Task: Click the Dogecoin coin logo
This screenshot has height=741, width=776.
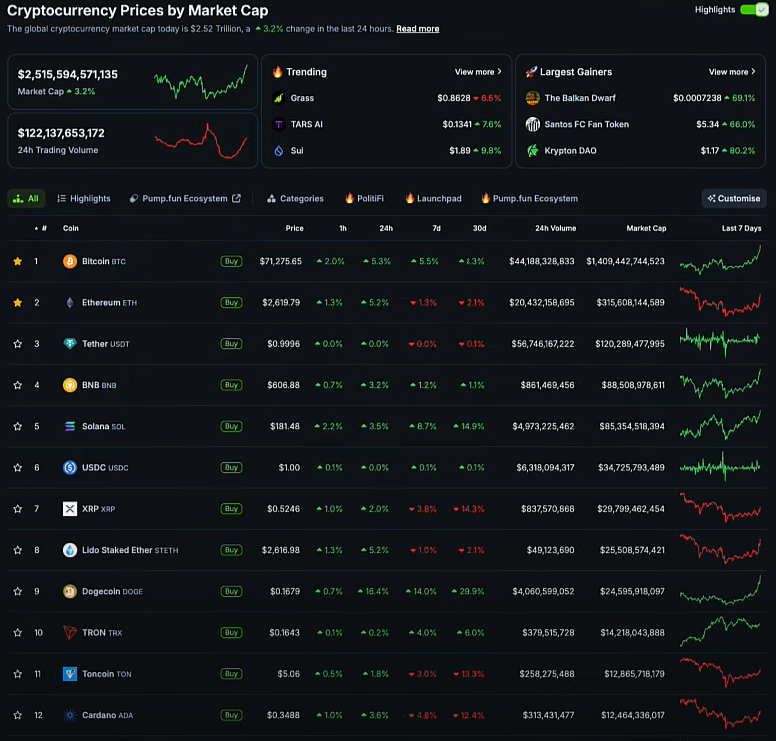Action: [70, 591]
